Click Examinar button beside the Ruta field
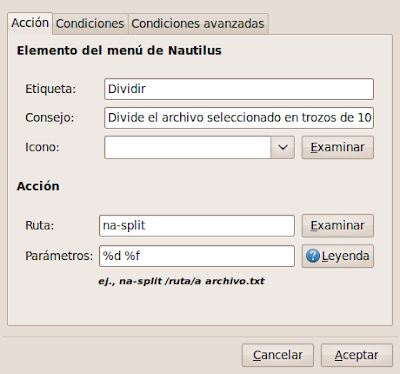The width and height of the screenshot is (400, 374). [x=338, y=226]
